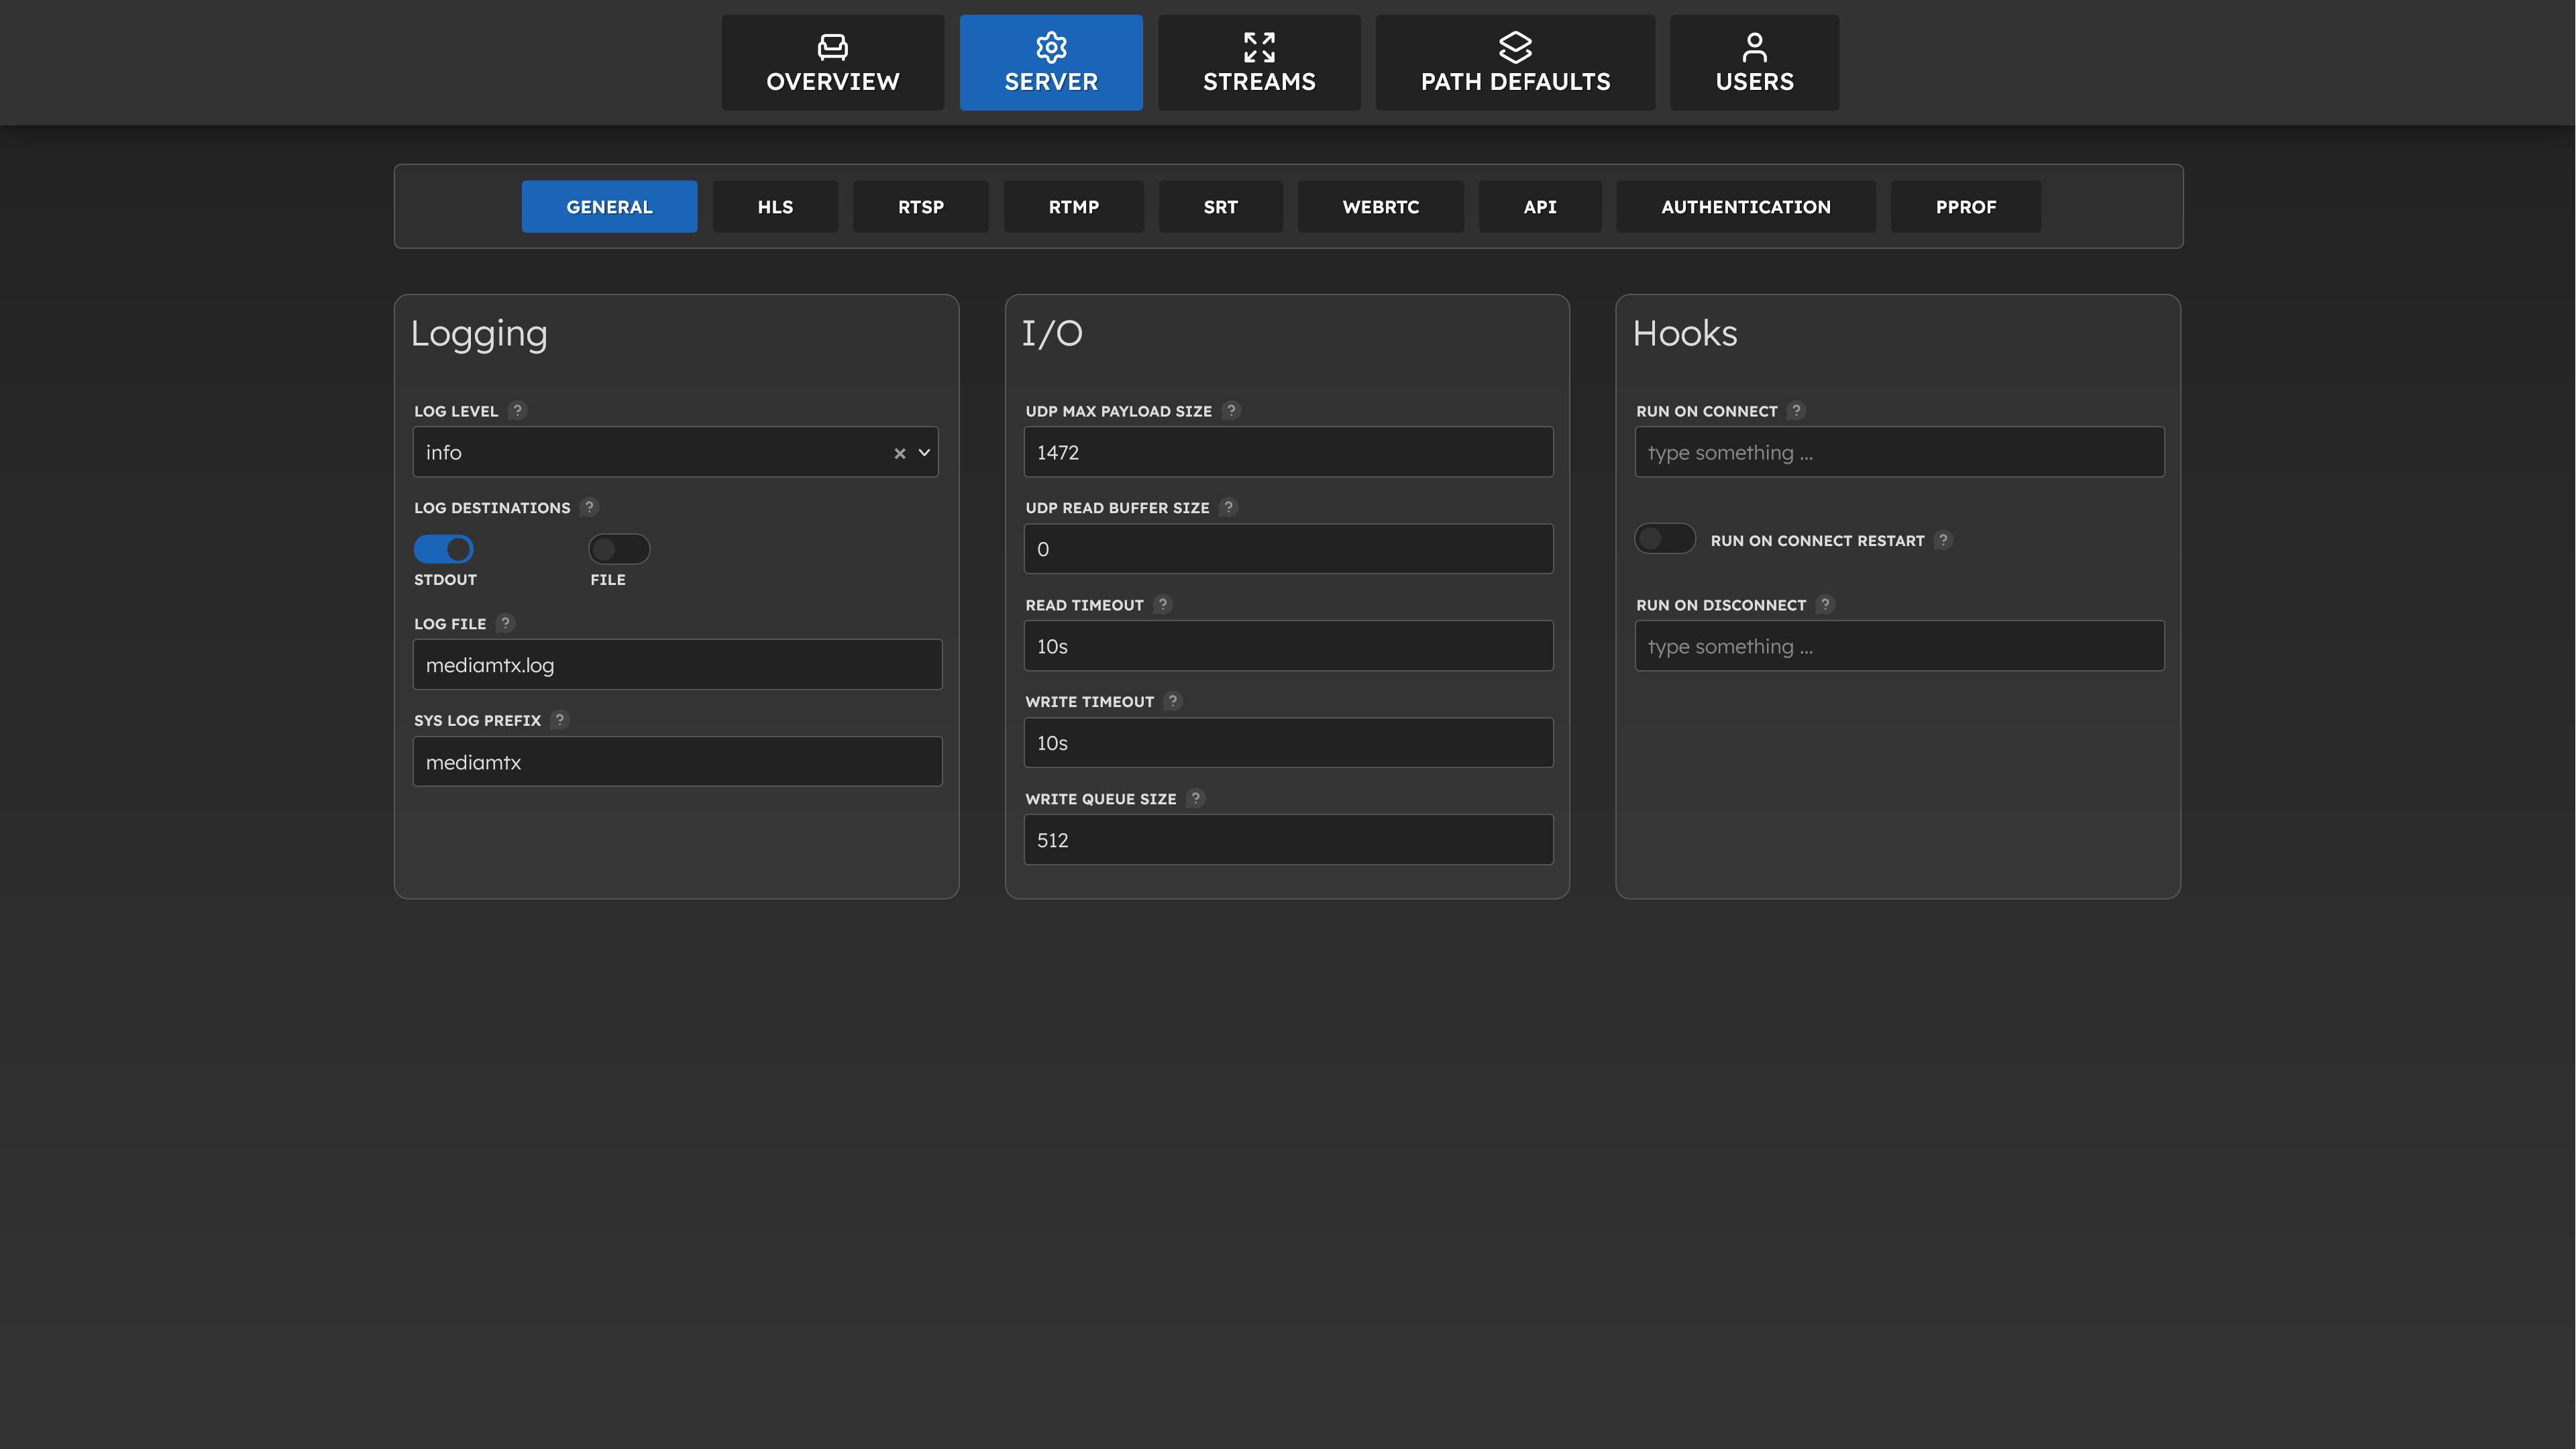Click the help icon next to Read Timeout

tap(1162, 604)
